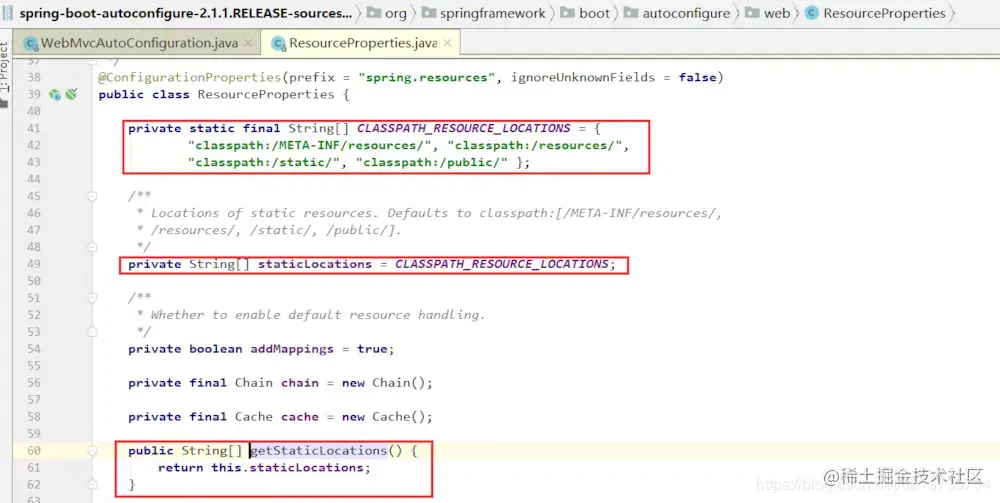Click fold end marker at line 53
The width and height of the screenshot is (1000, 503).
pos(92,332)
